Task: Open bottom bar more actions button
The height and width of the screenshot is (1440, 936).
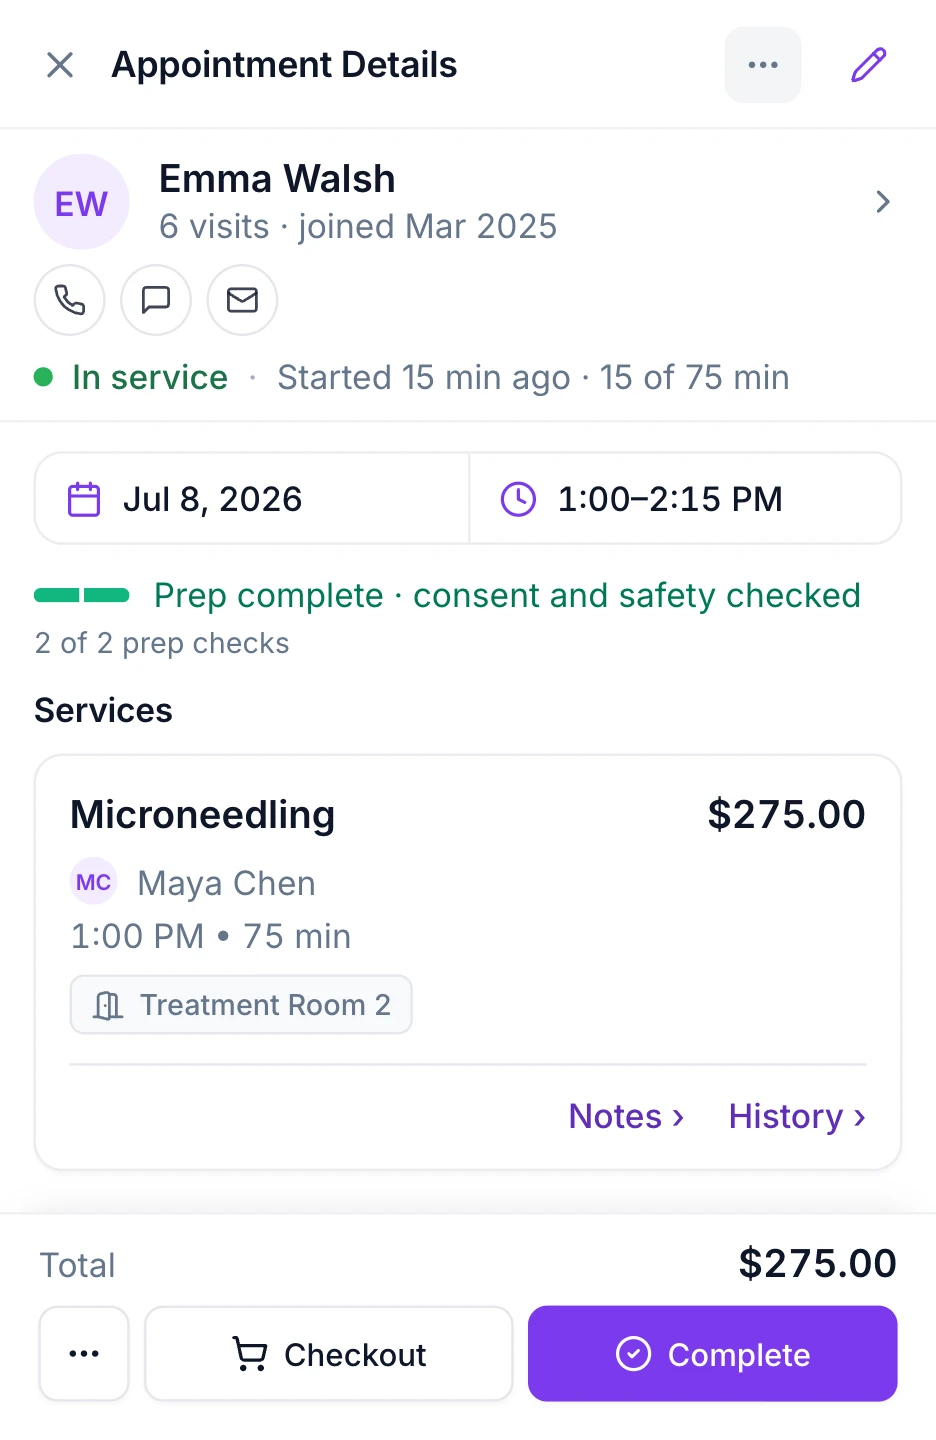Action: tap(84, 1353)
